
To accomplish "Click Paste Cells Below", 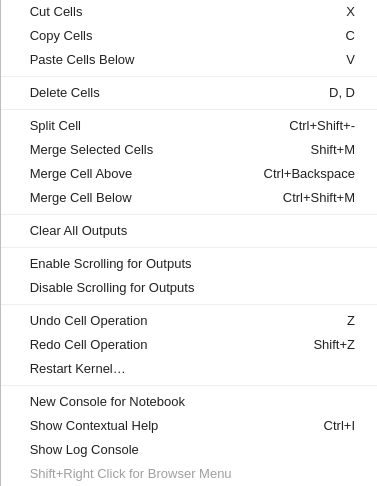I will click(x=189, y=60).
